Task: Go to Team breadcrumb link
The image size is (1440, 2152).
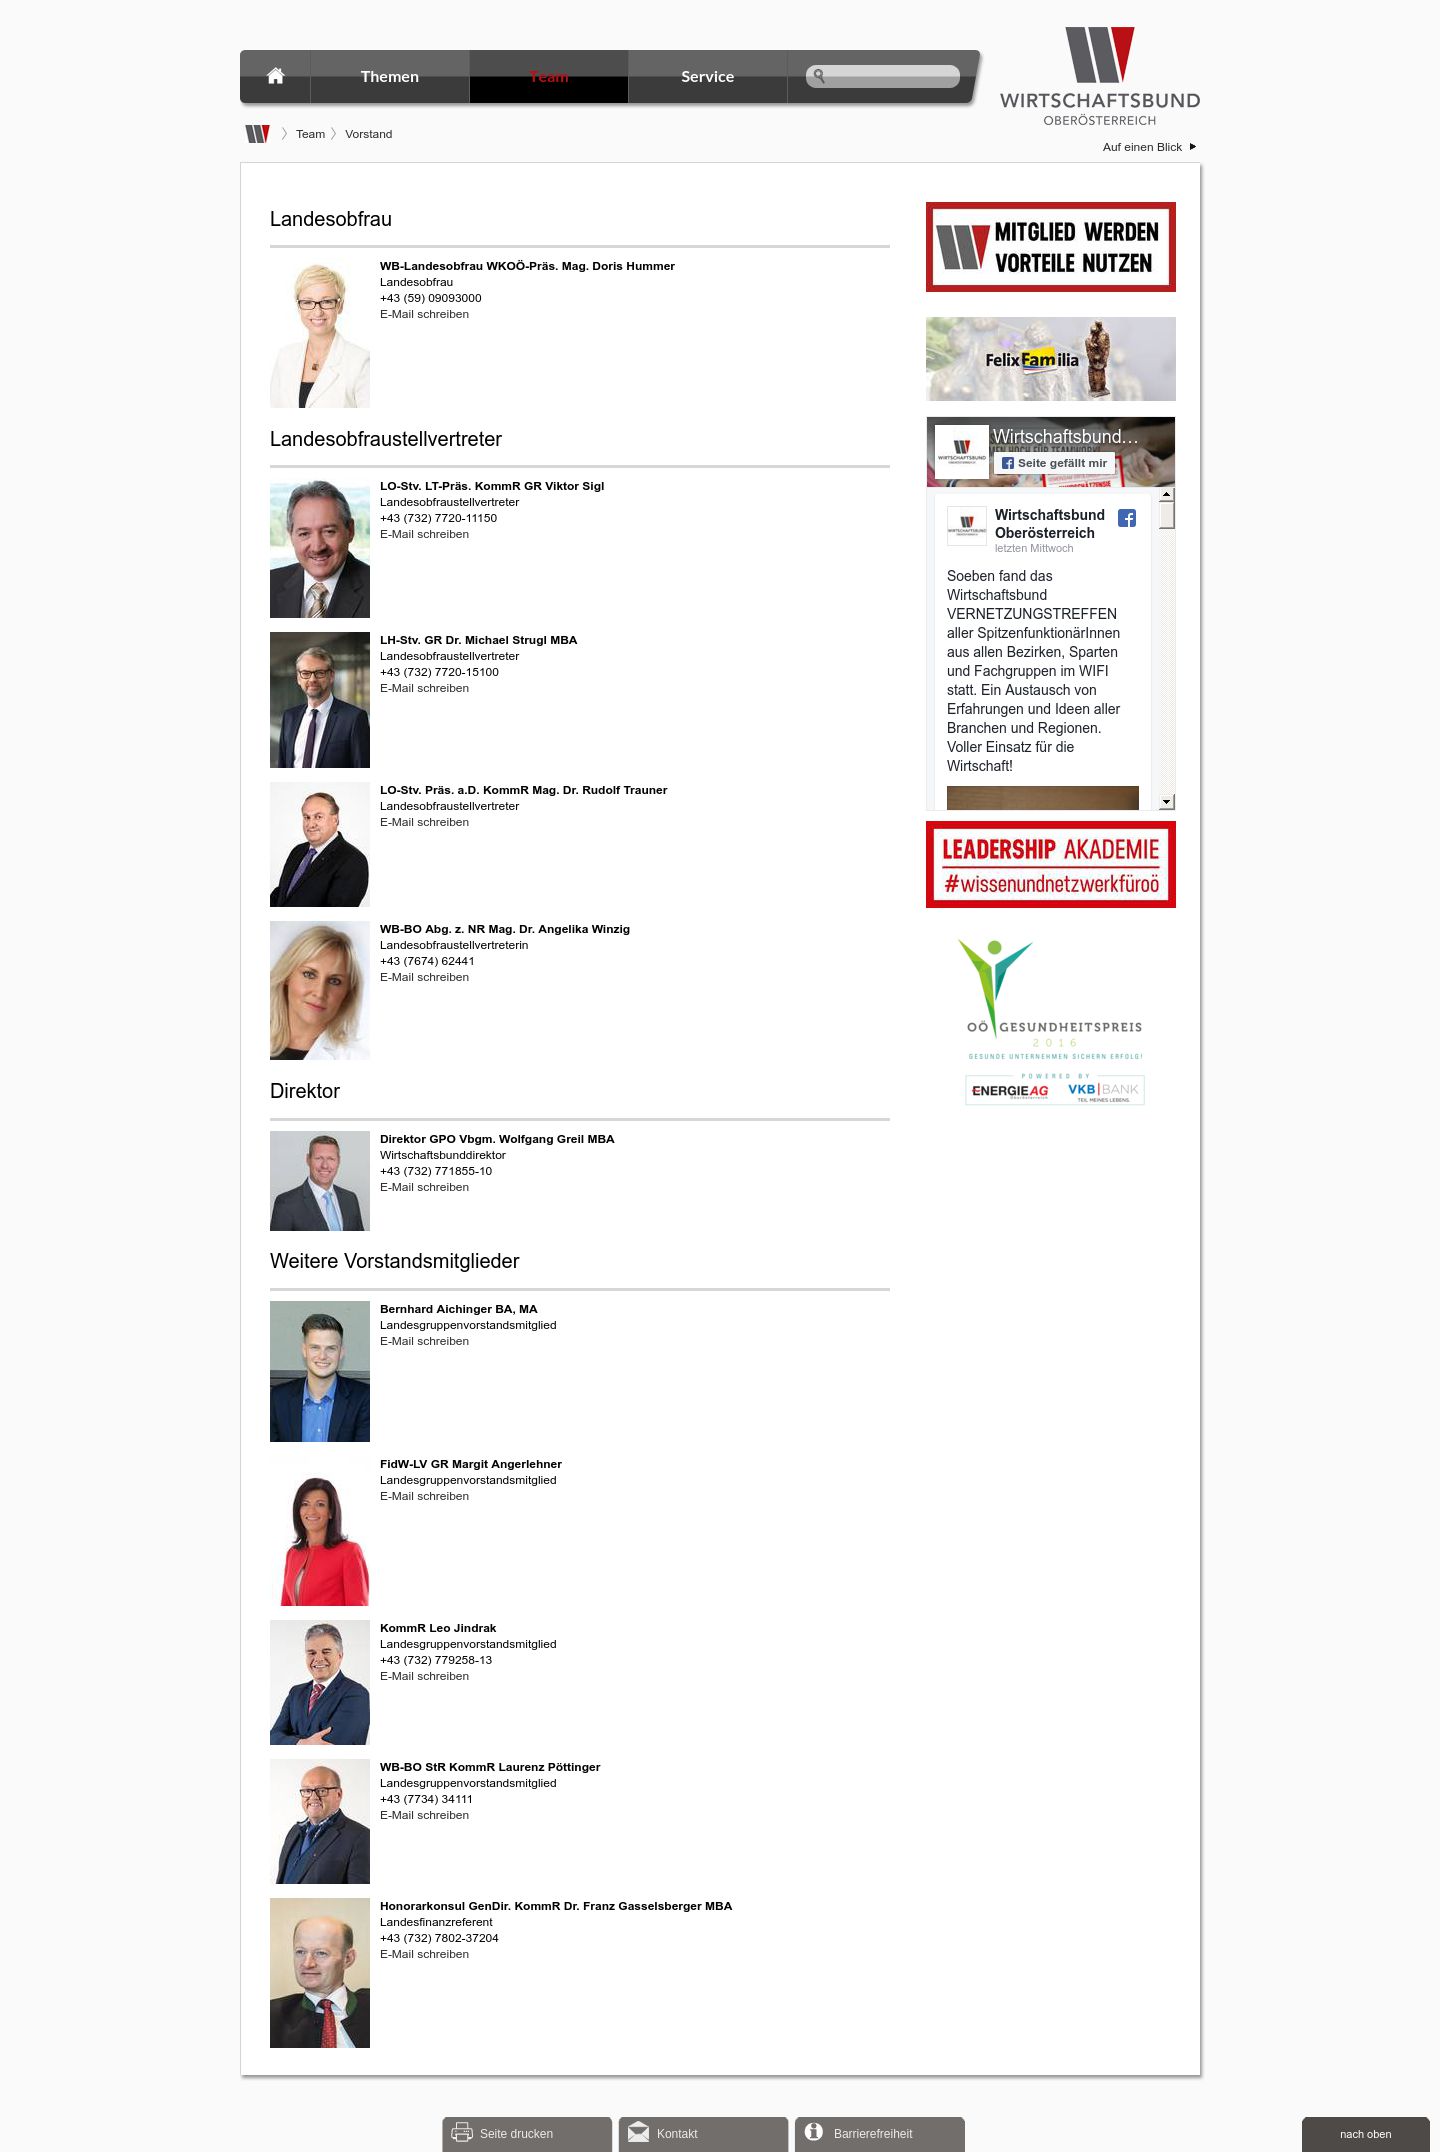Action: [x=310, y=134]
